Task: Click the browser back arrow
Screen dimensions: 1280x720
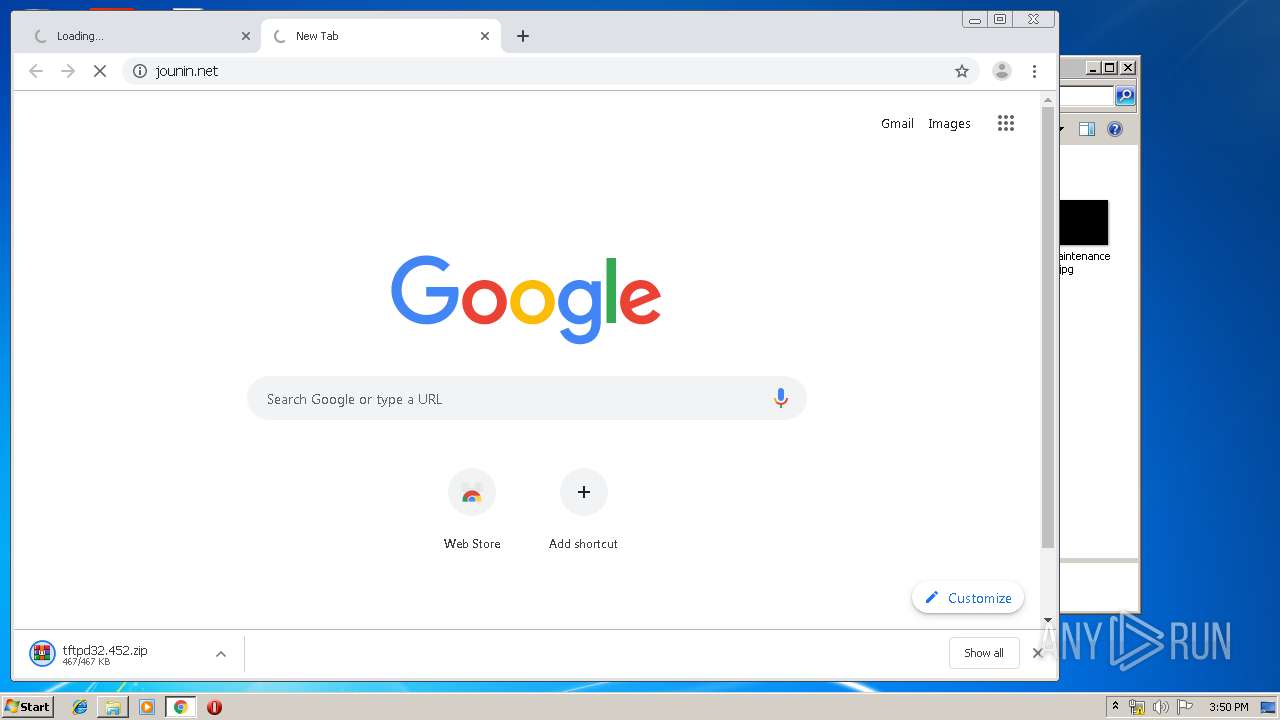Action: tap(36, 71)
